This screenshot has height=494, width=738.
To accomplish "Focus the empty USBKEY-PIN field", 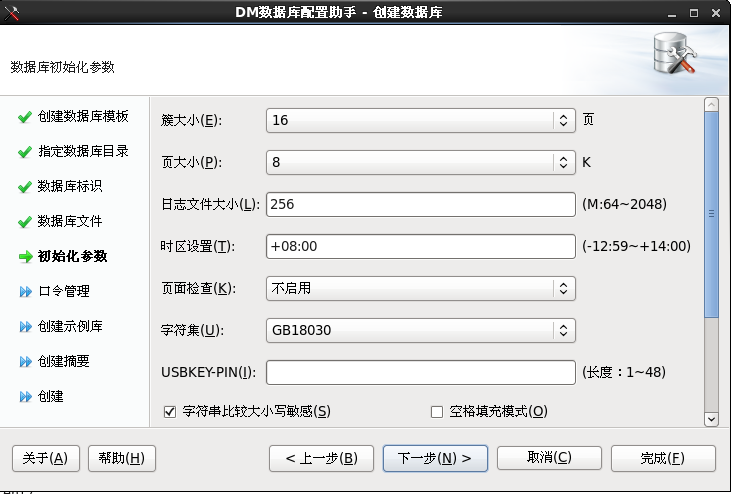I will [420, 373].
